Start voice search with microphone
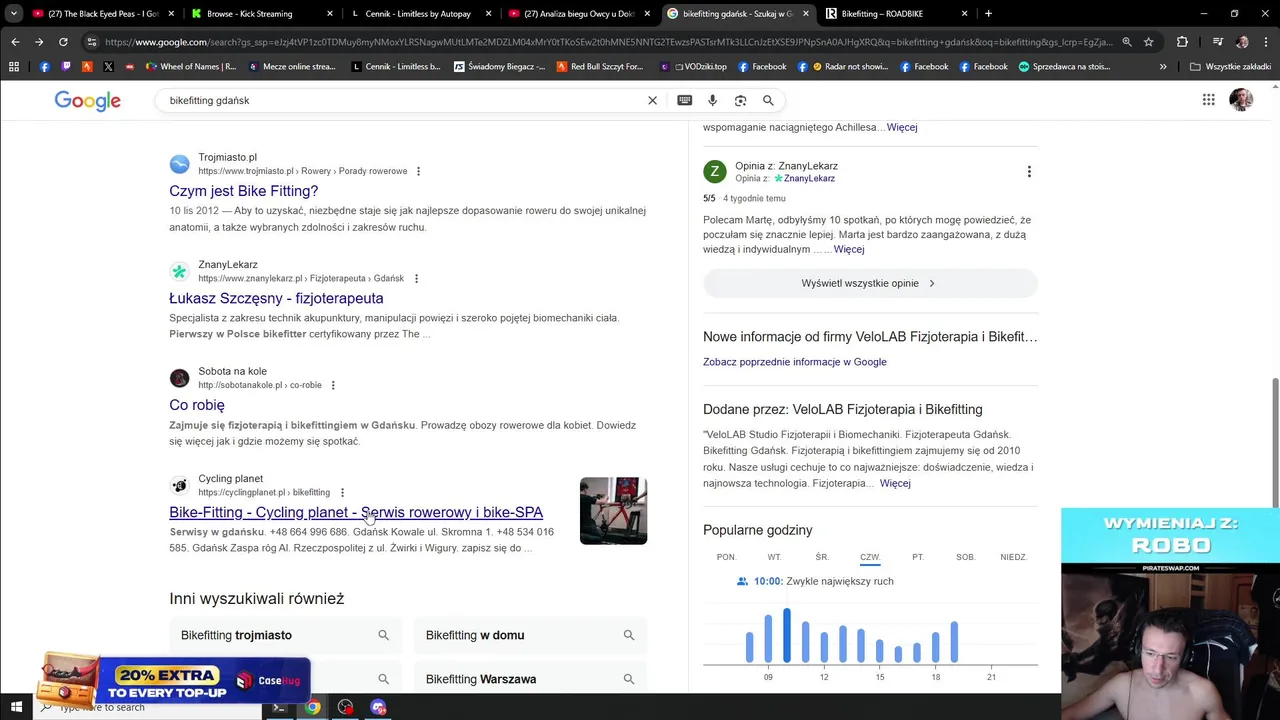Image resolution: width=1280 pixels, height=720 pixels. 713,100
